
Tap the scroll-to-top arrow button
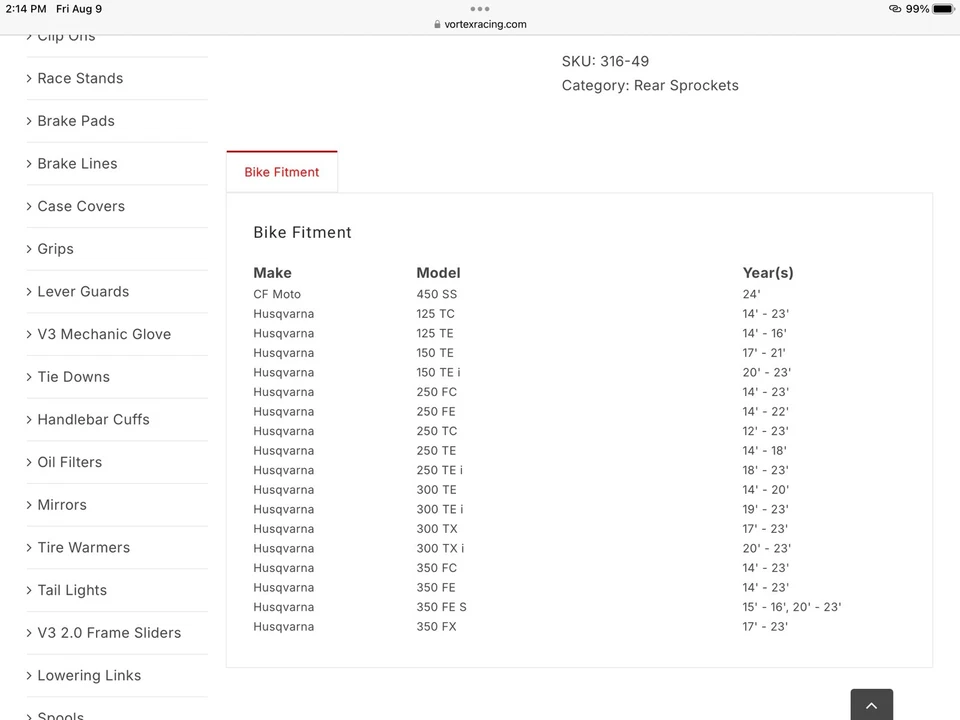[x=871, y=705]
